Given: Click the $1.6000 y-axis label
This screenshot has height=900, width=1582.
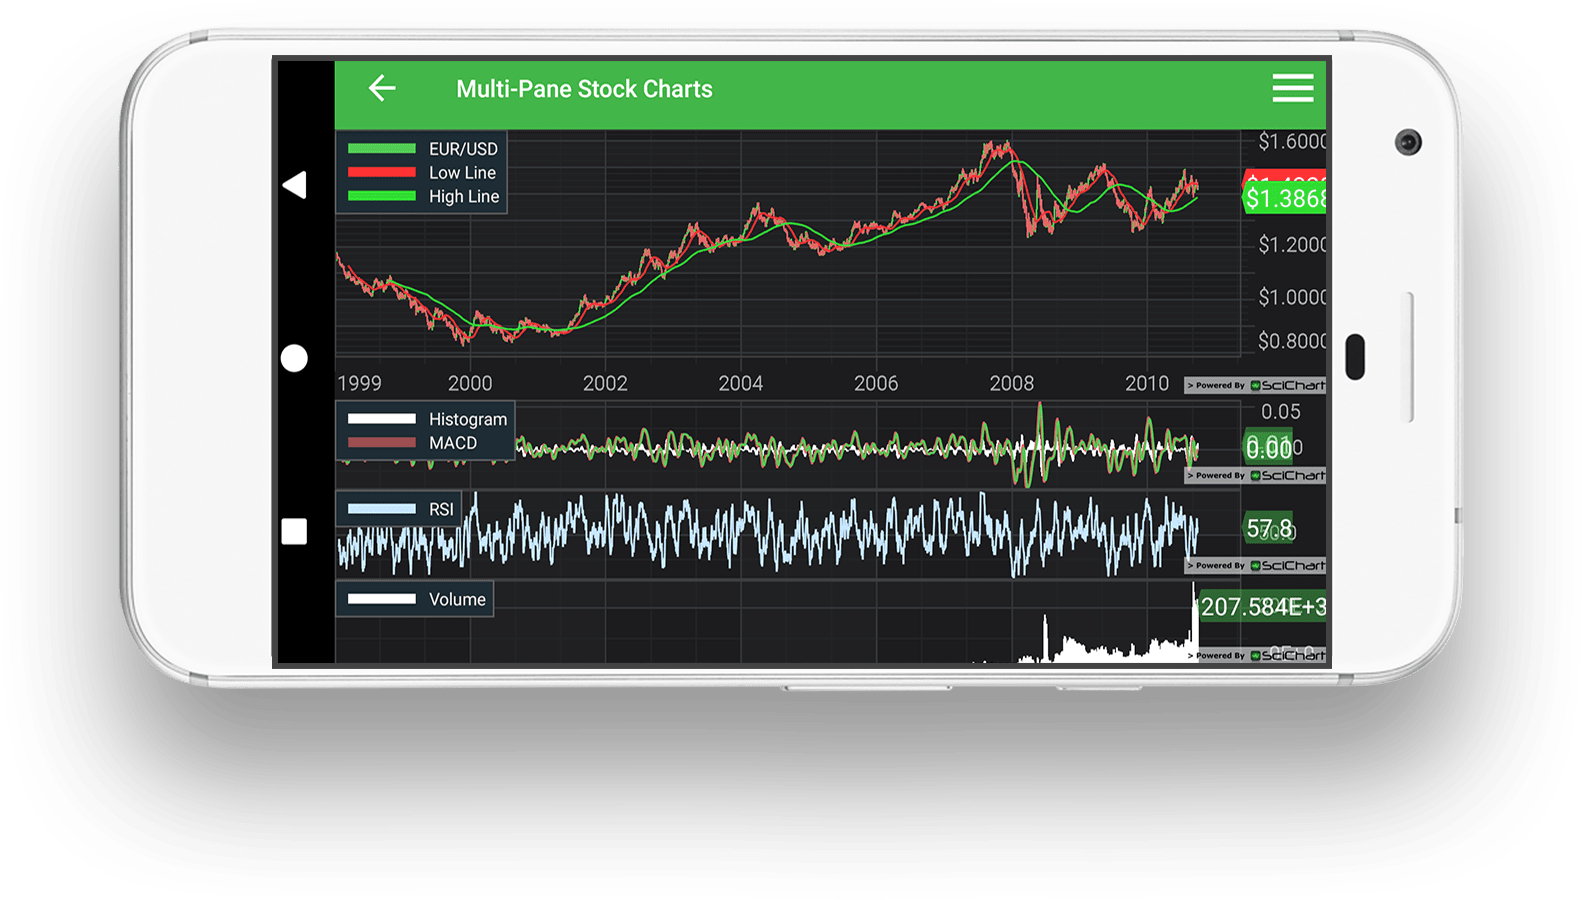Looking at the screenshot, I should (1292, 142).
